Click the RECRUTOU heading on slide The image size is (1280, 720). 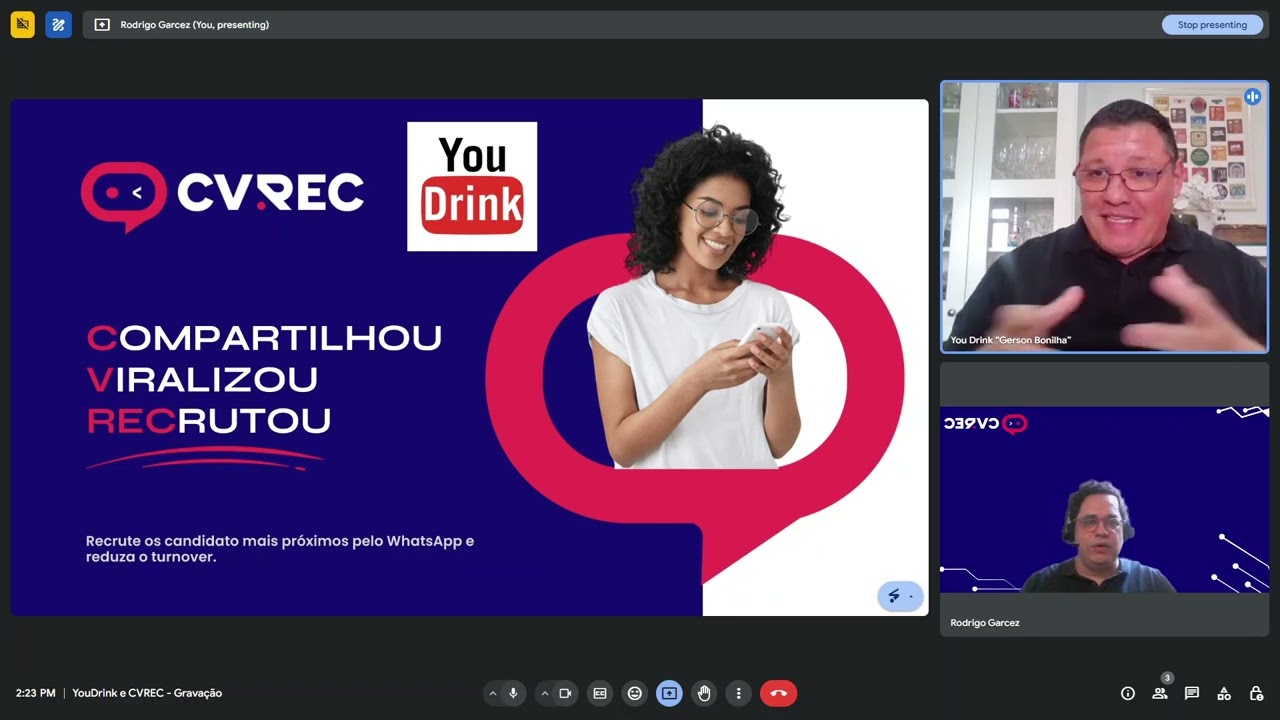click(x=209, y=421)
